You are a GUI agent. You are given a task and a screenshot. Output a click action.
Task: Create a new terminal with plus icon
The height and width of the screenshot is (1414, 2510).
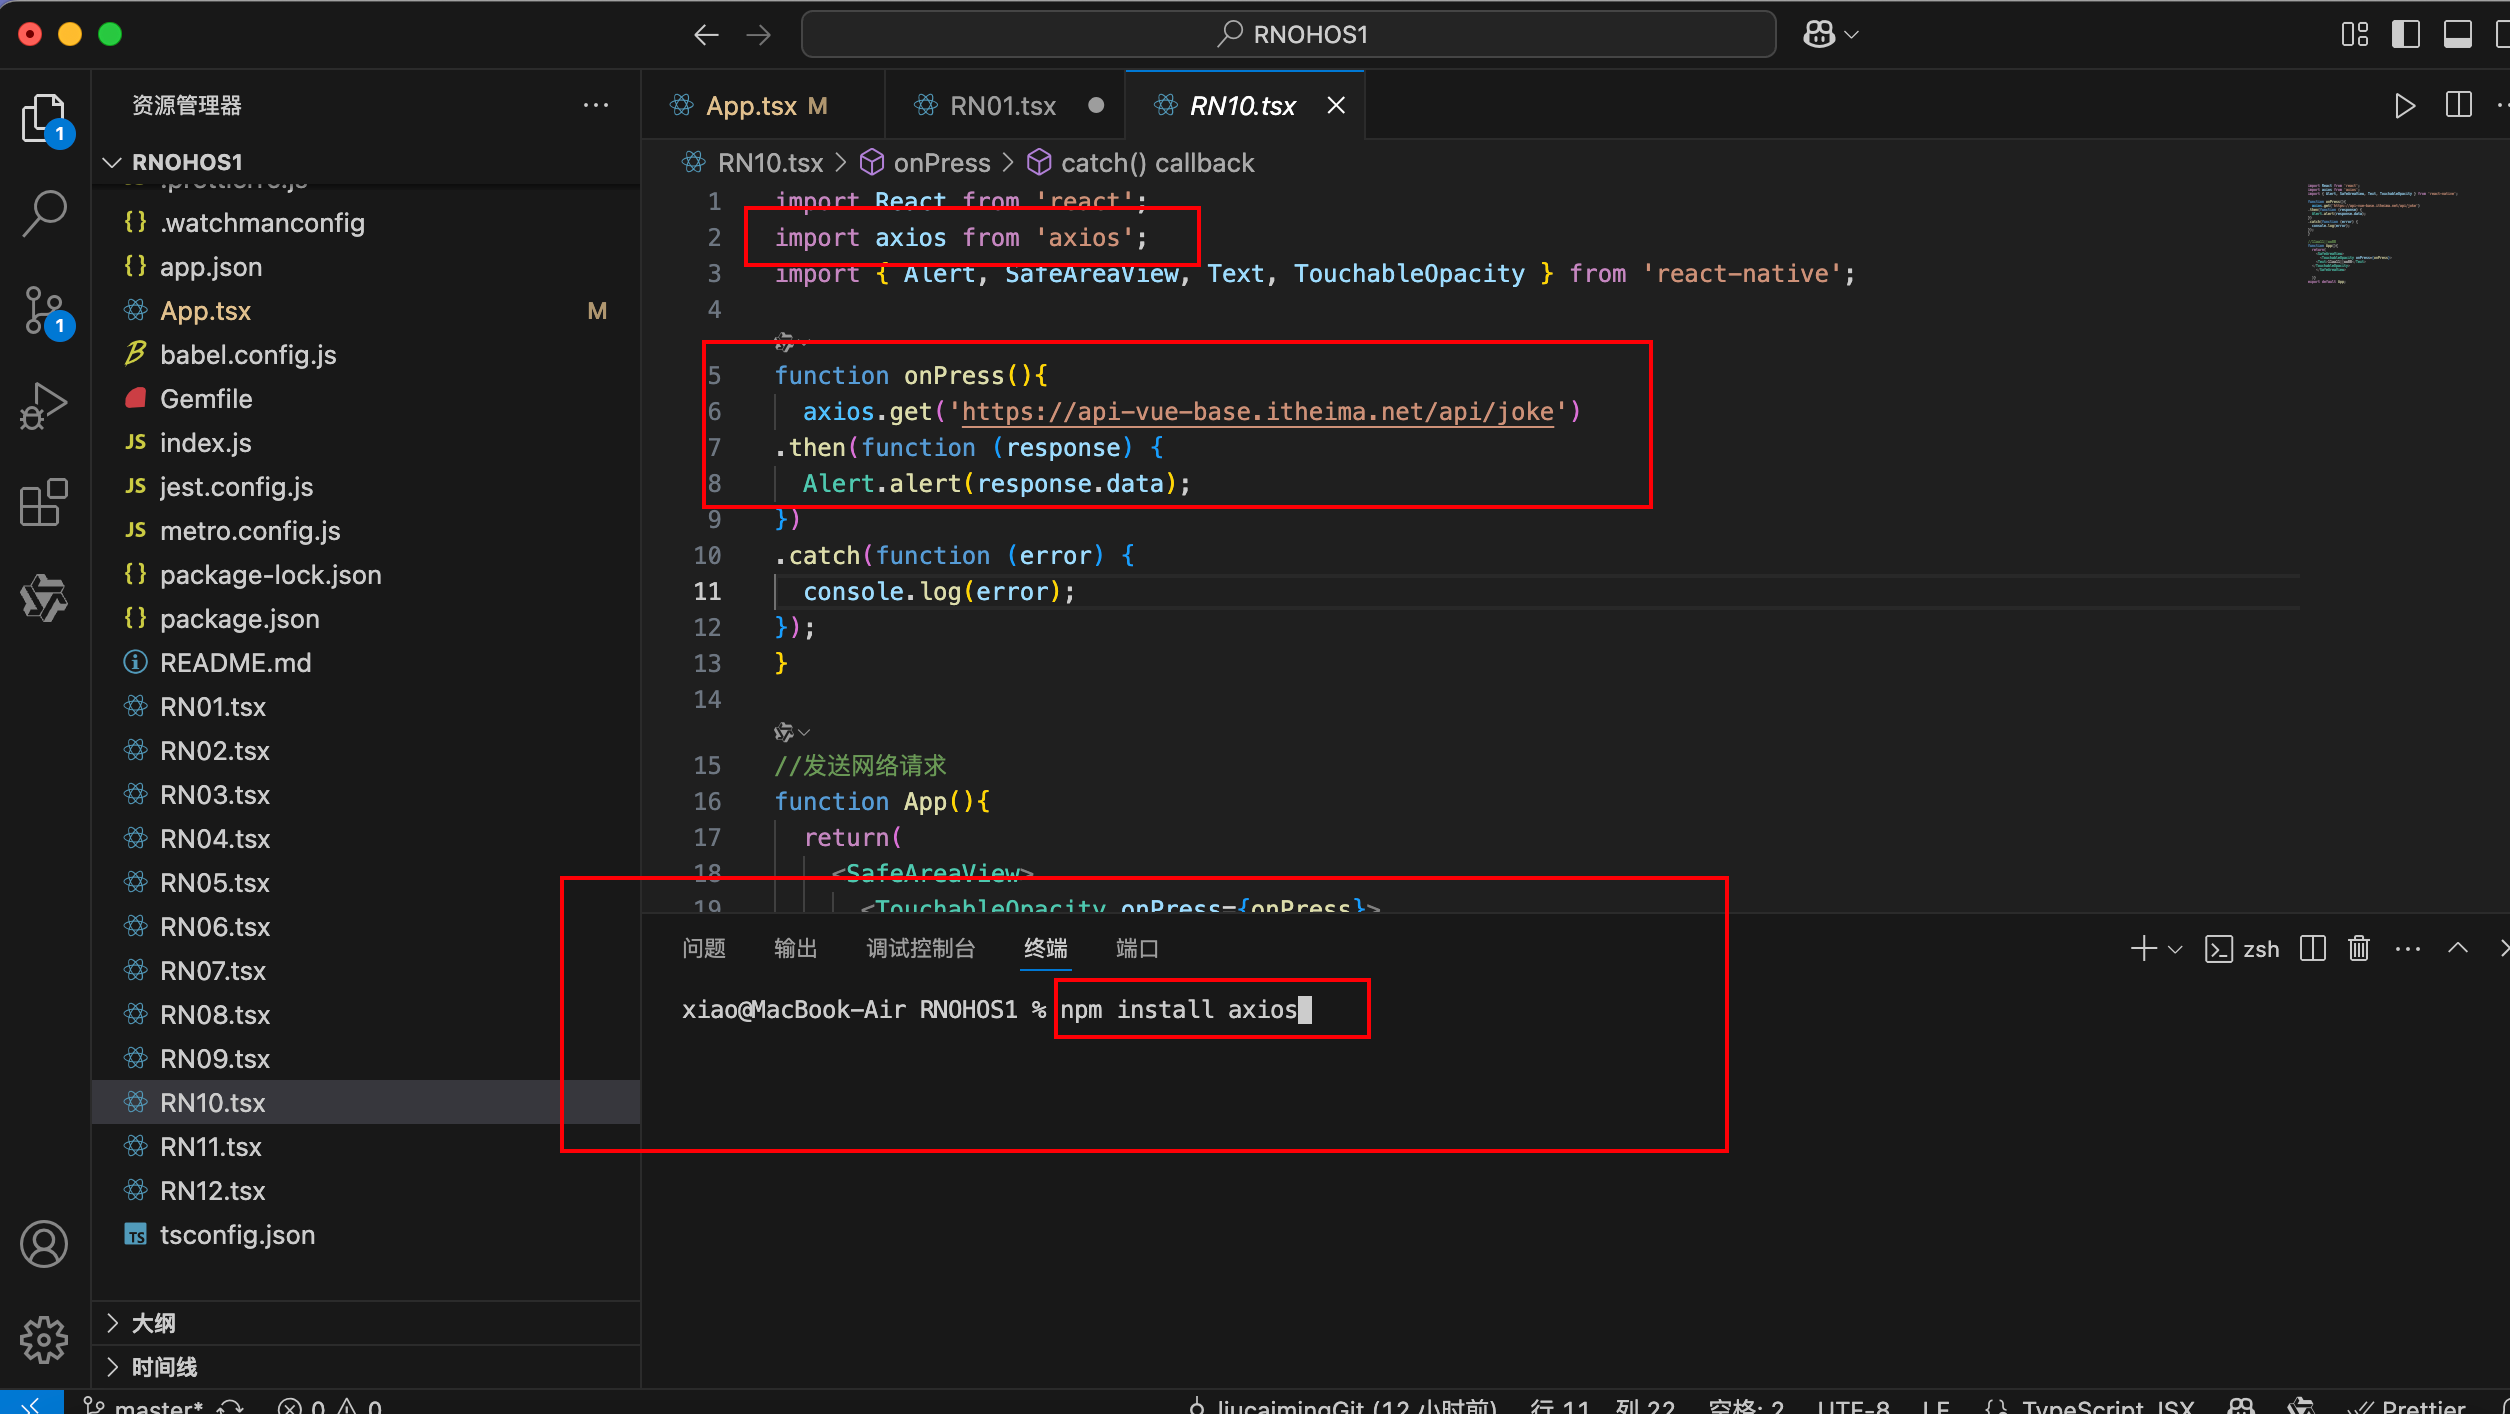tap(2142, 948)
